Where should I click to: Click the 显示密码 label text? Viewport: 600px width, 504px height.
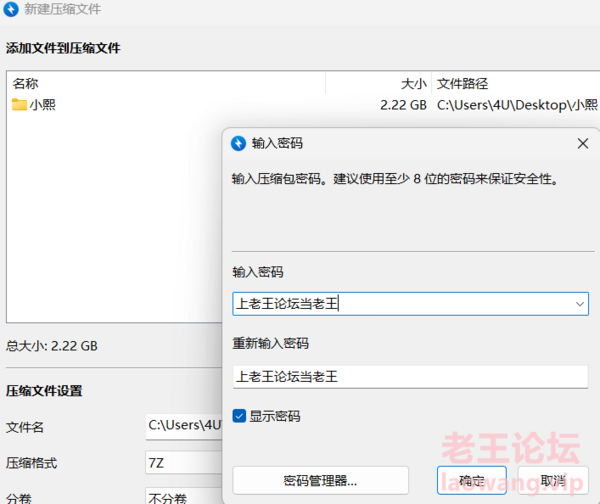pos(275,416)
